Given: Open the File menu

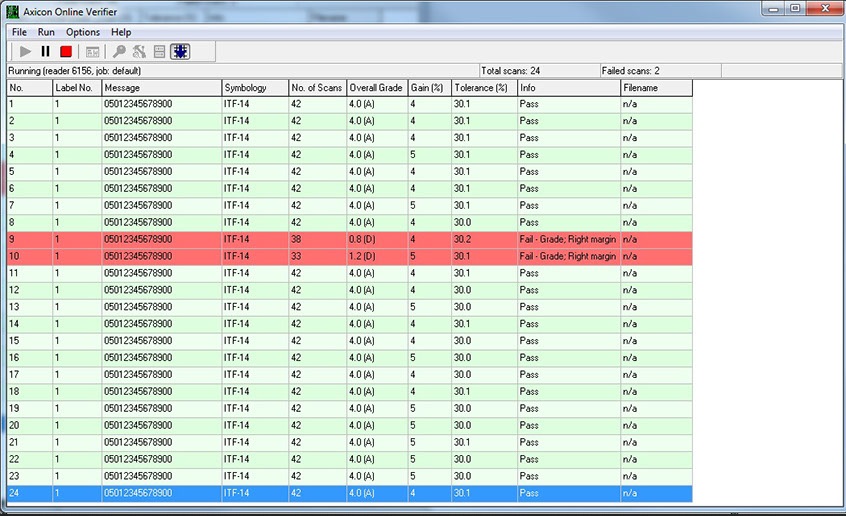Looking at the screenshot, I should coord(19,32).
